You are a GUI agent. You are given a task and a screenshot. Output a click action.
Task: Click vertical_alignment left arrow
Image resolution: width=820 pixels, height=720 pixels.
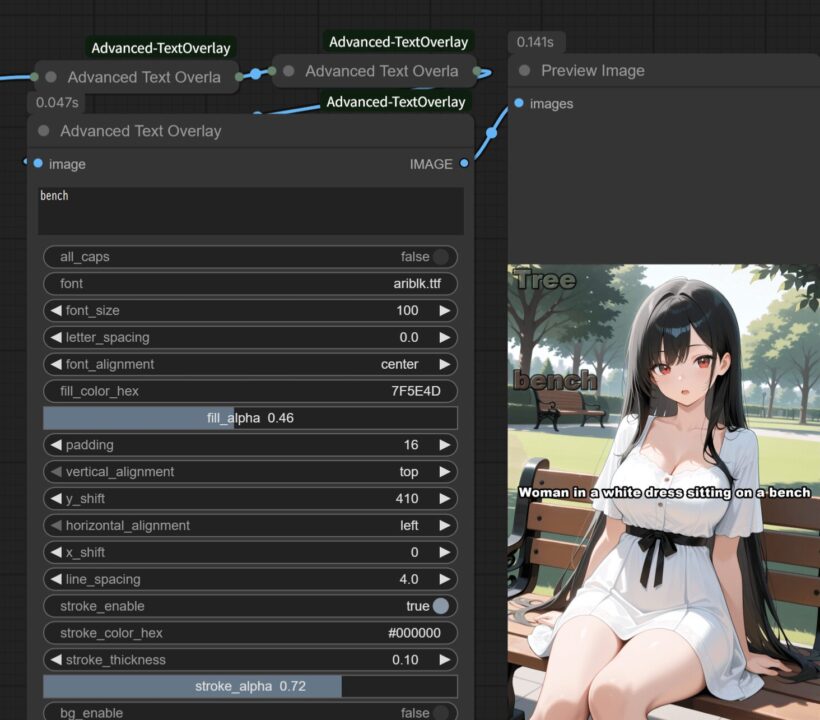56,472
